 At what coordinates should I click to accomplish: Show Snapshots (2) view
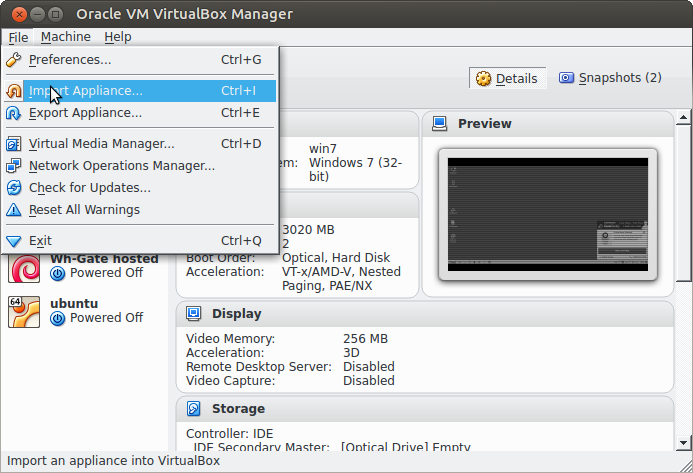pyautogui.click(x=610, y=78)
